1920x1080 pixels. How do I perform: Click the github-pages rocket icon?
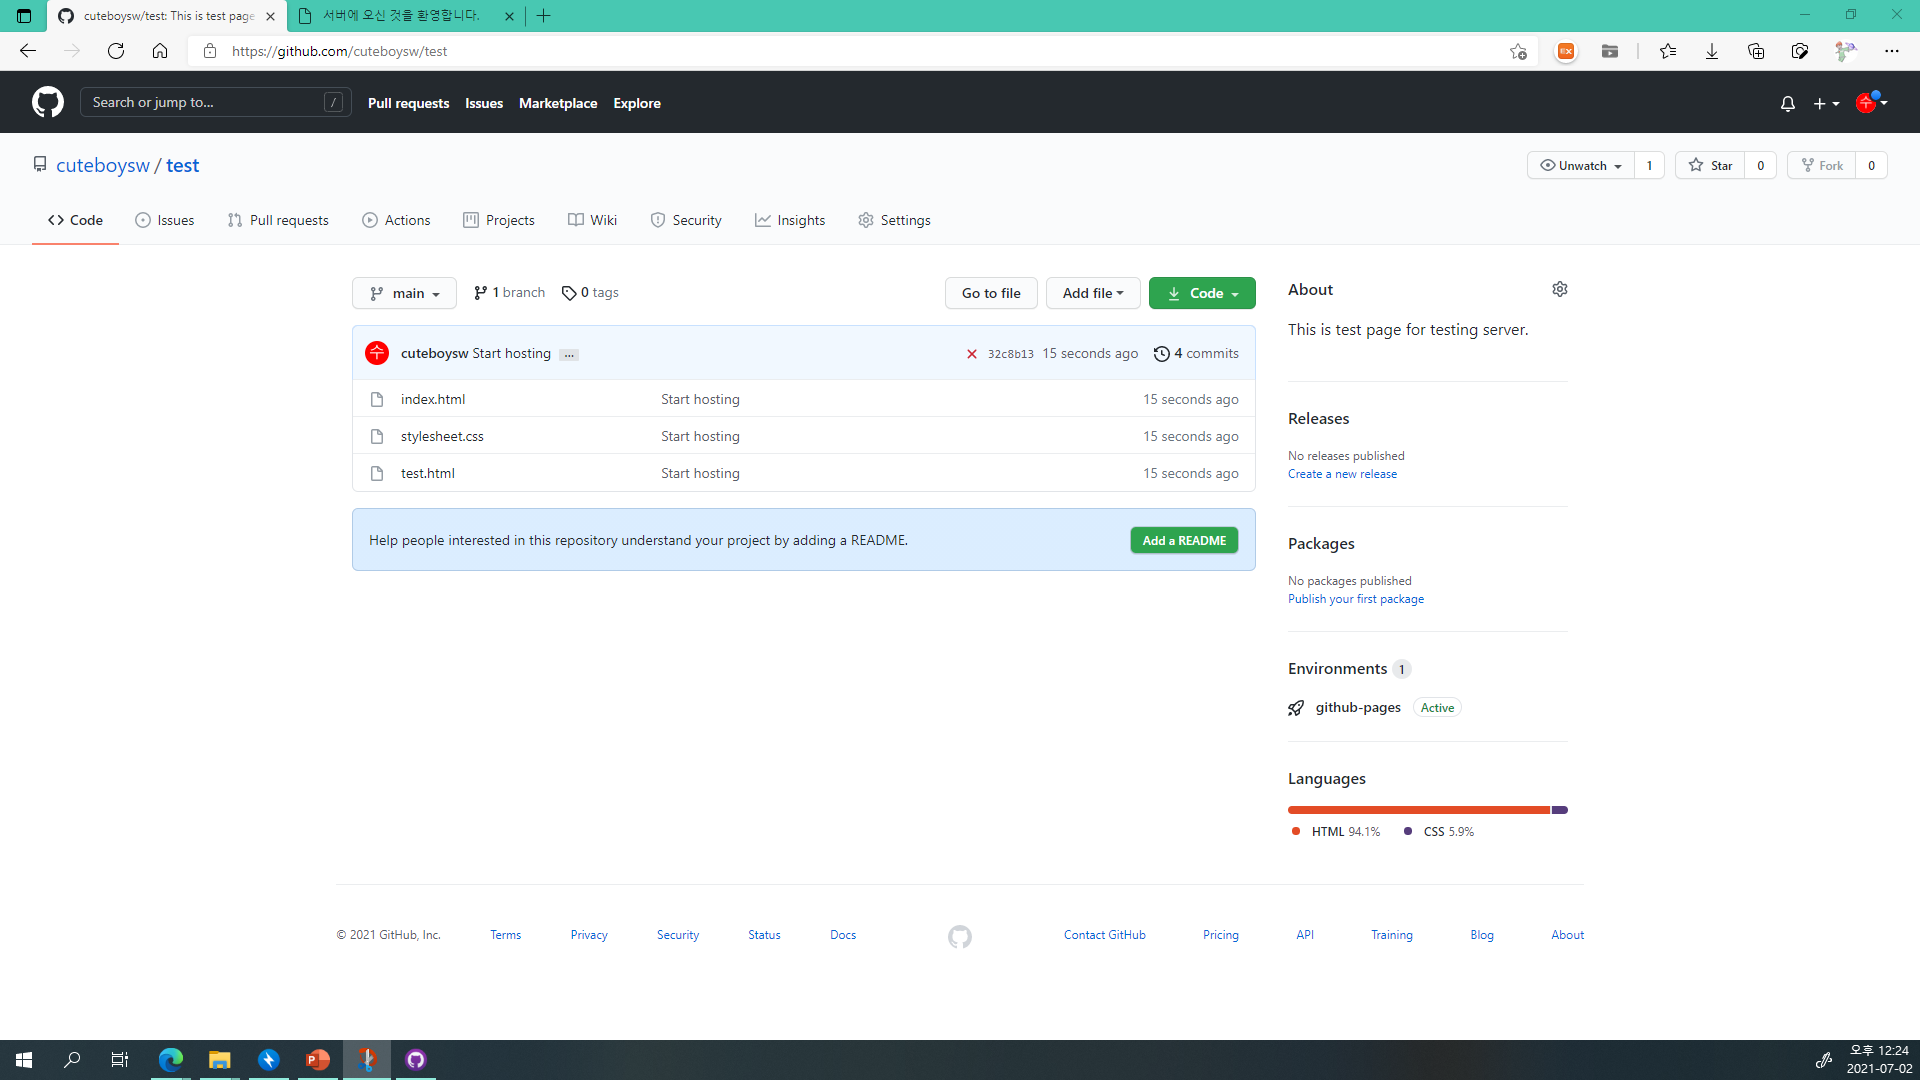click(x=1296, y=708)
